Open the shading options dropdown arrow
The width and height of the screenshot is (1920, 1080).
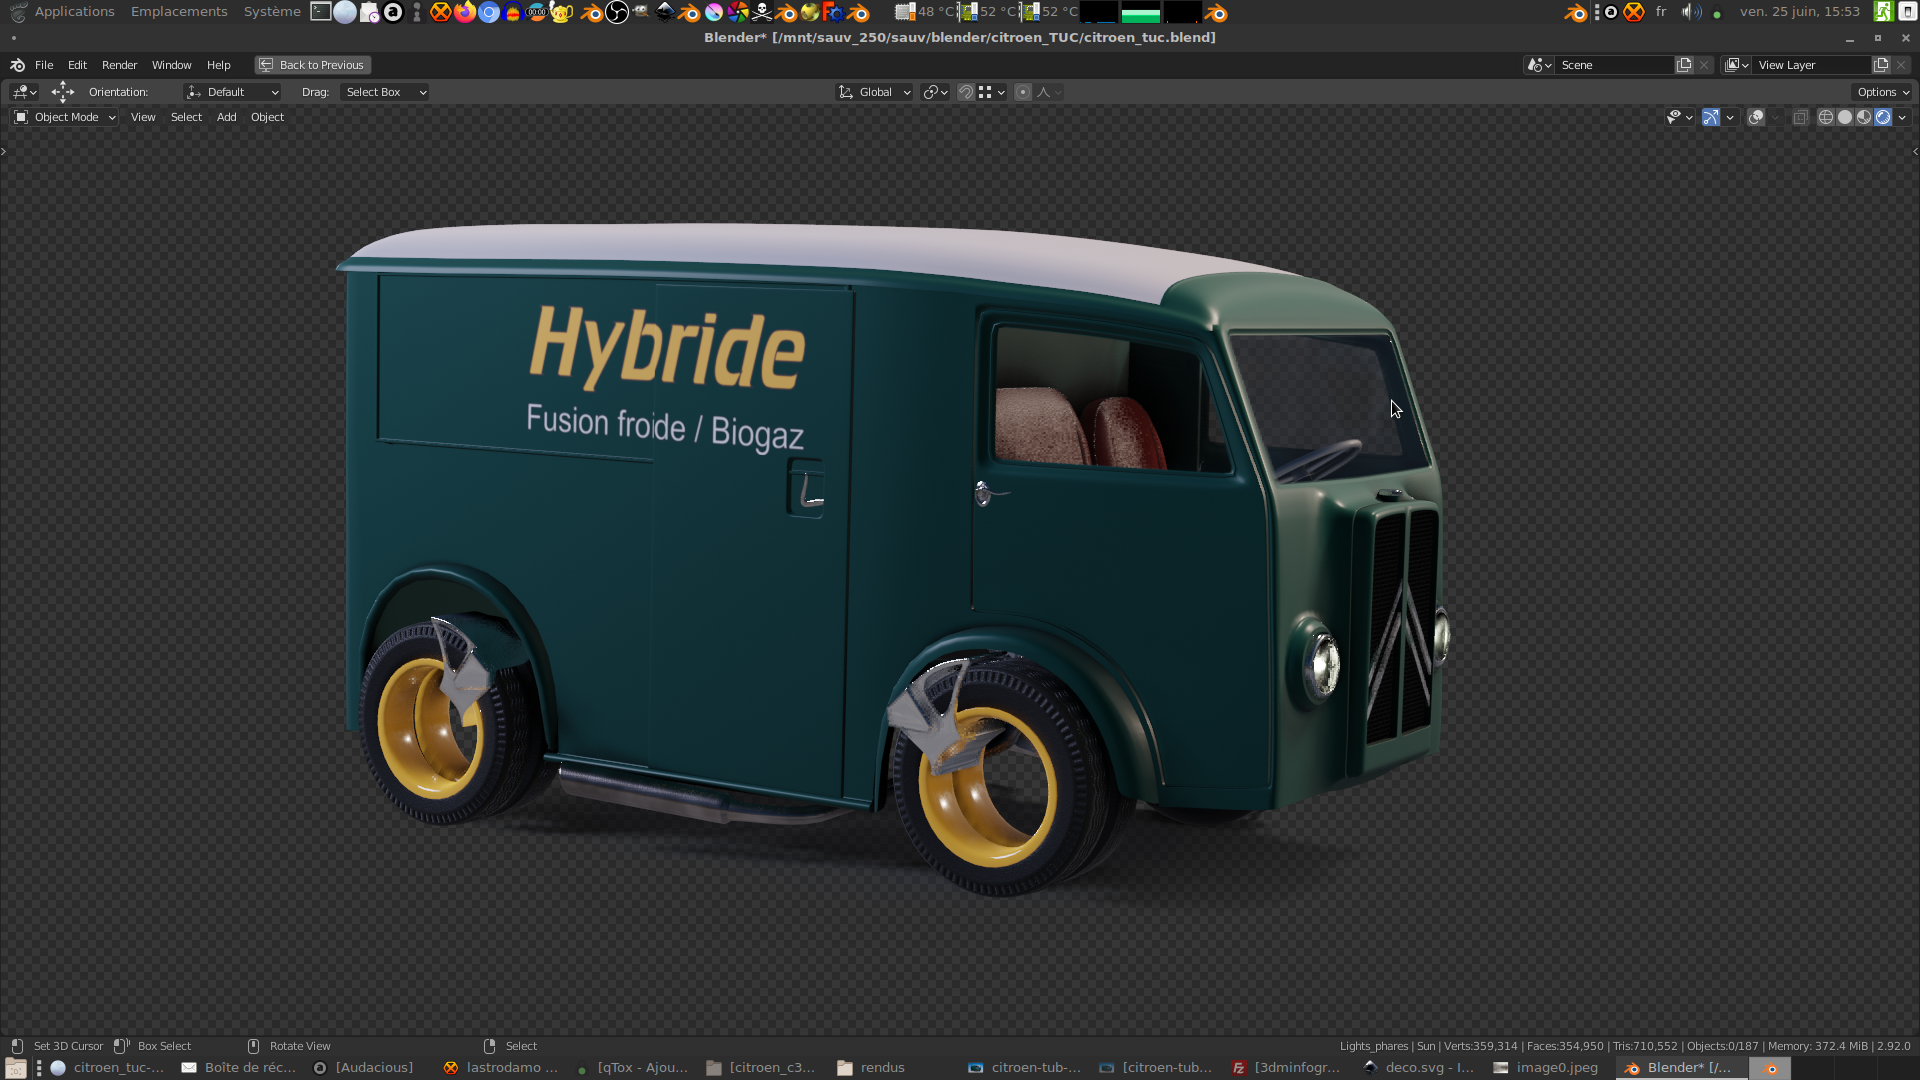(1902, 117)
